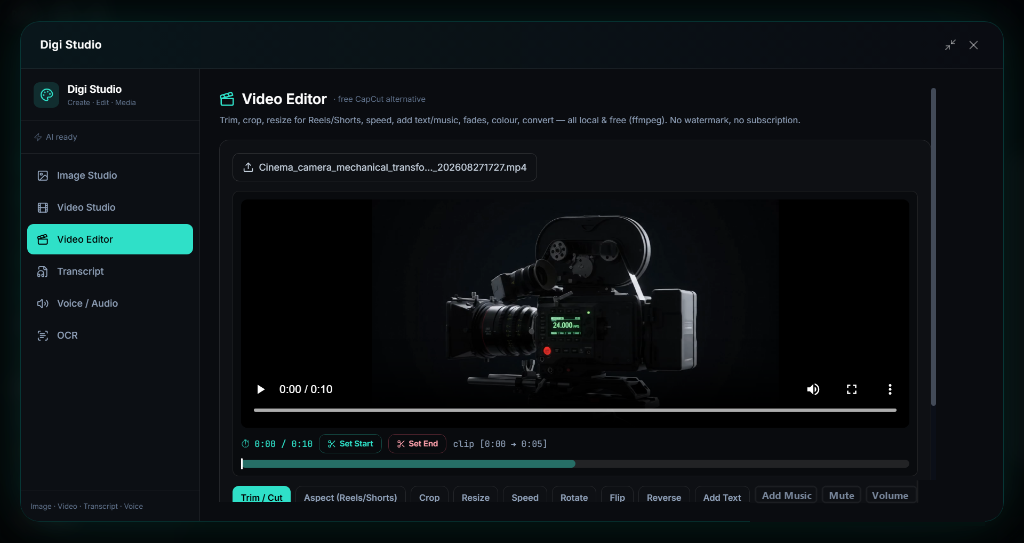This screenshot has width=1024, height=543.
Task: Click the 'Image · Video · Transcript · Voice' footer text
Action: click(x=87, y=506)
